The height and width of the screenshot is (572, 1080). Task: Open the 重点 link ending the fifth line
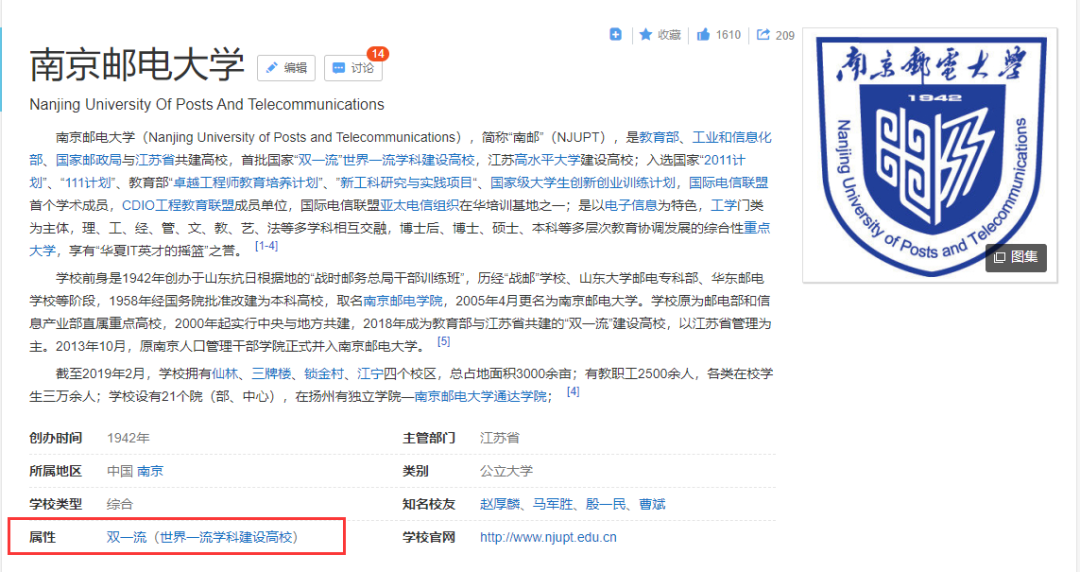tap(757, 228)
